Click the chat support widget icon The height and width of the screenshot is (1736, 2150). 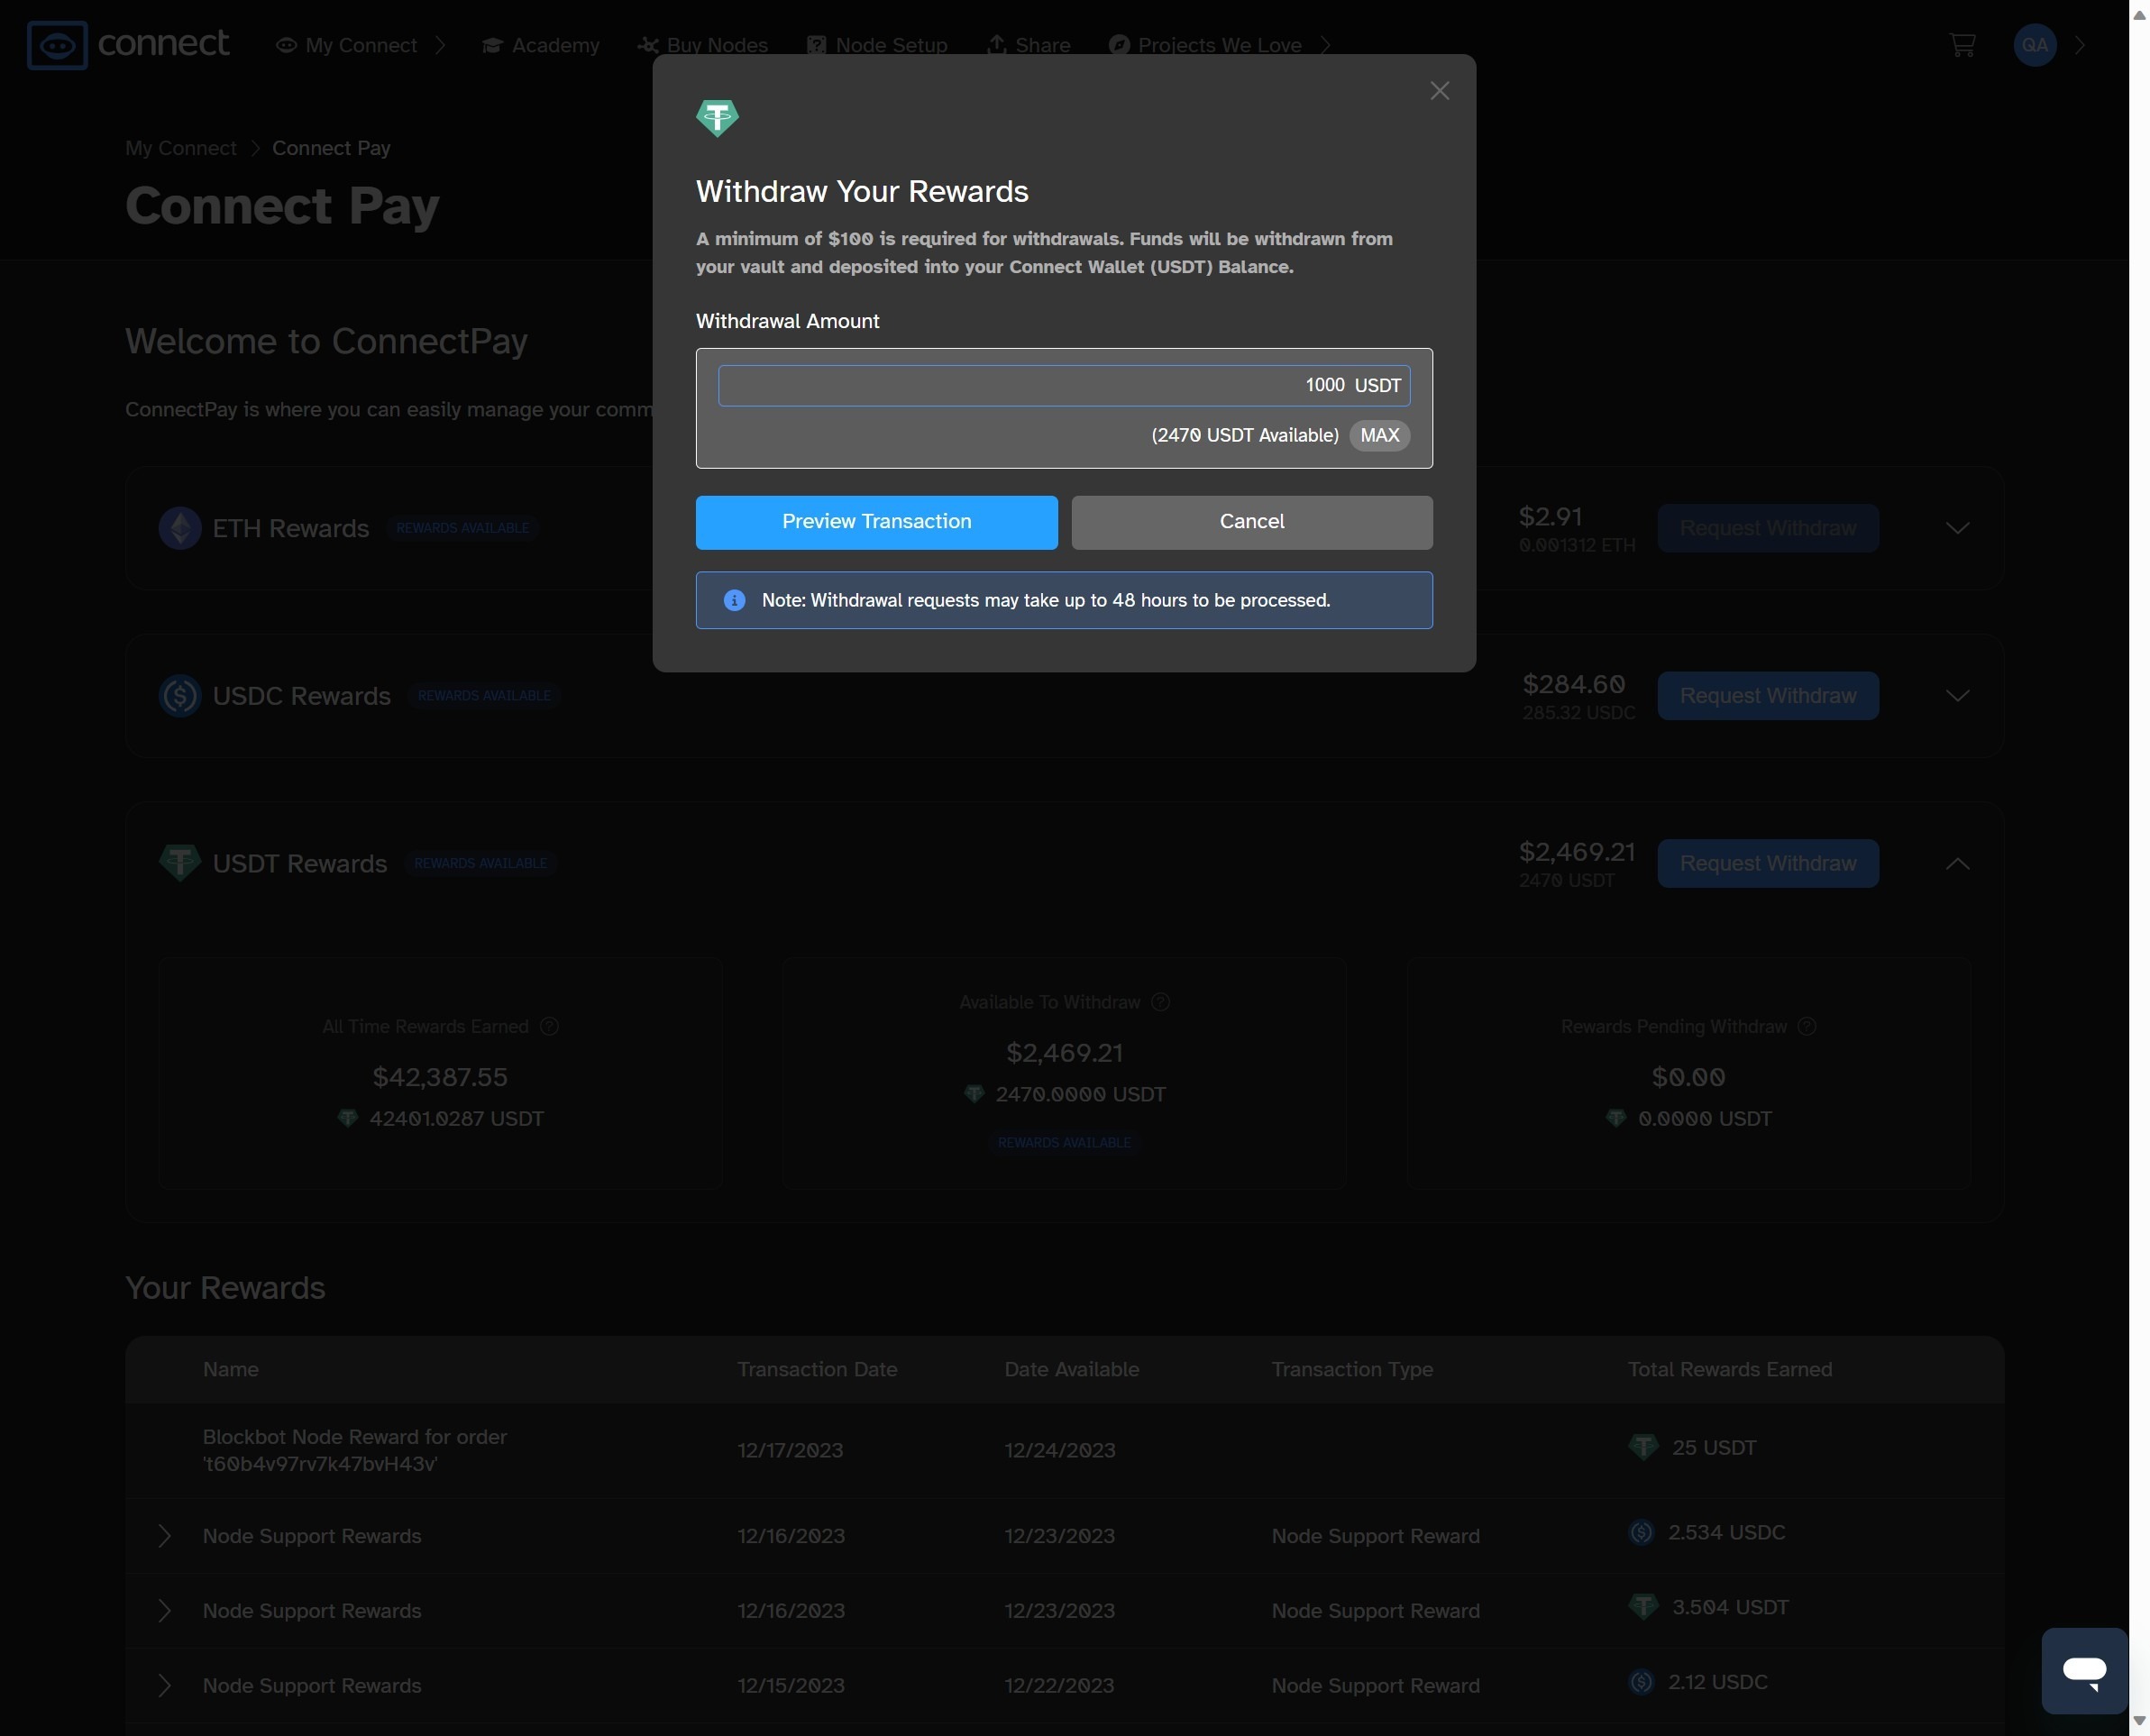(x=2084, y=1670)
